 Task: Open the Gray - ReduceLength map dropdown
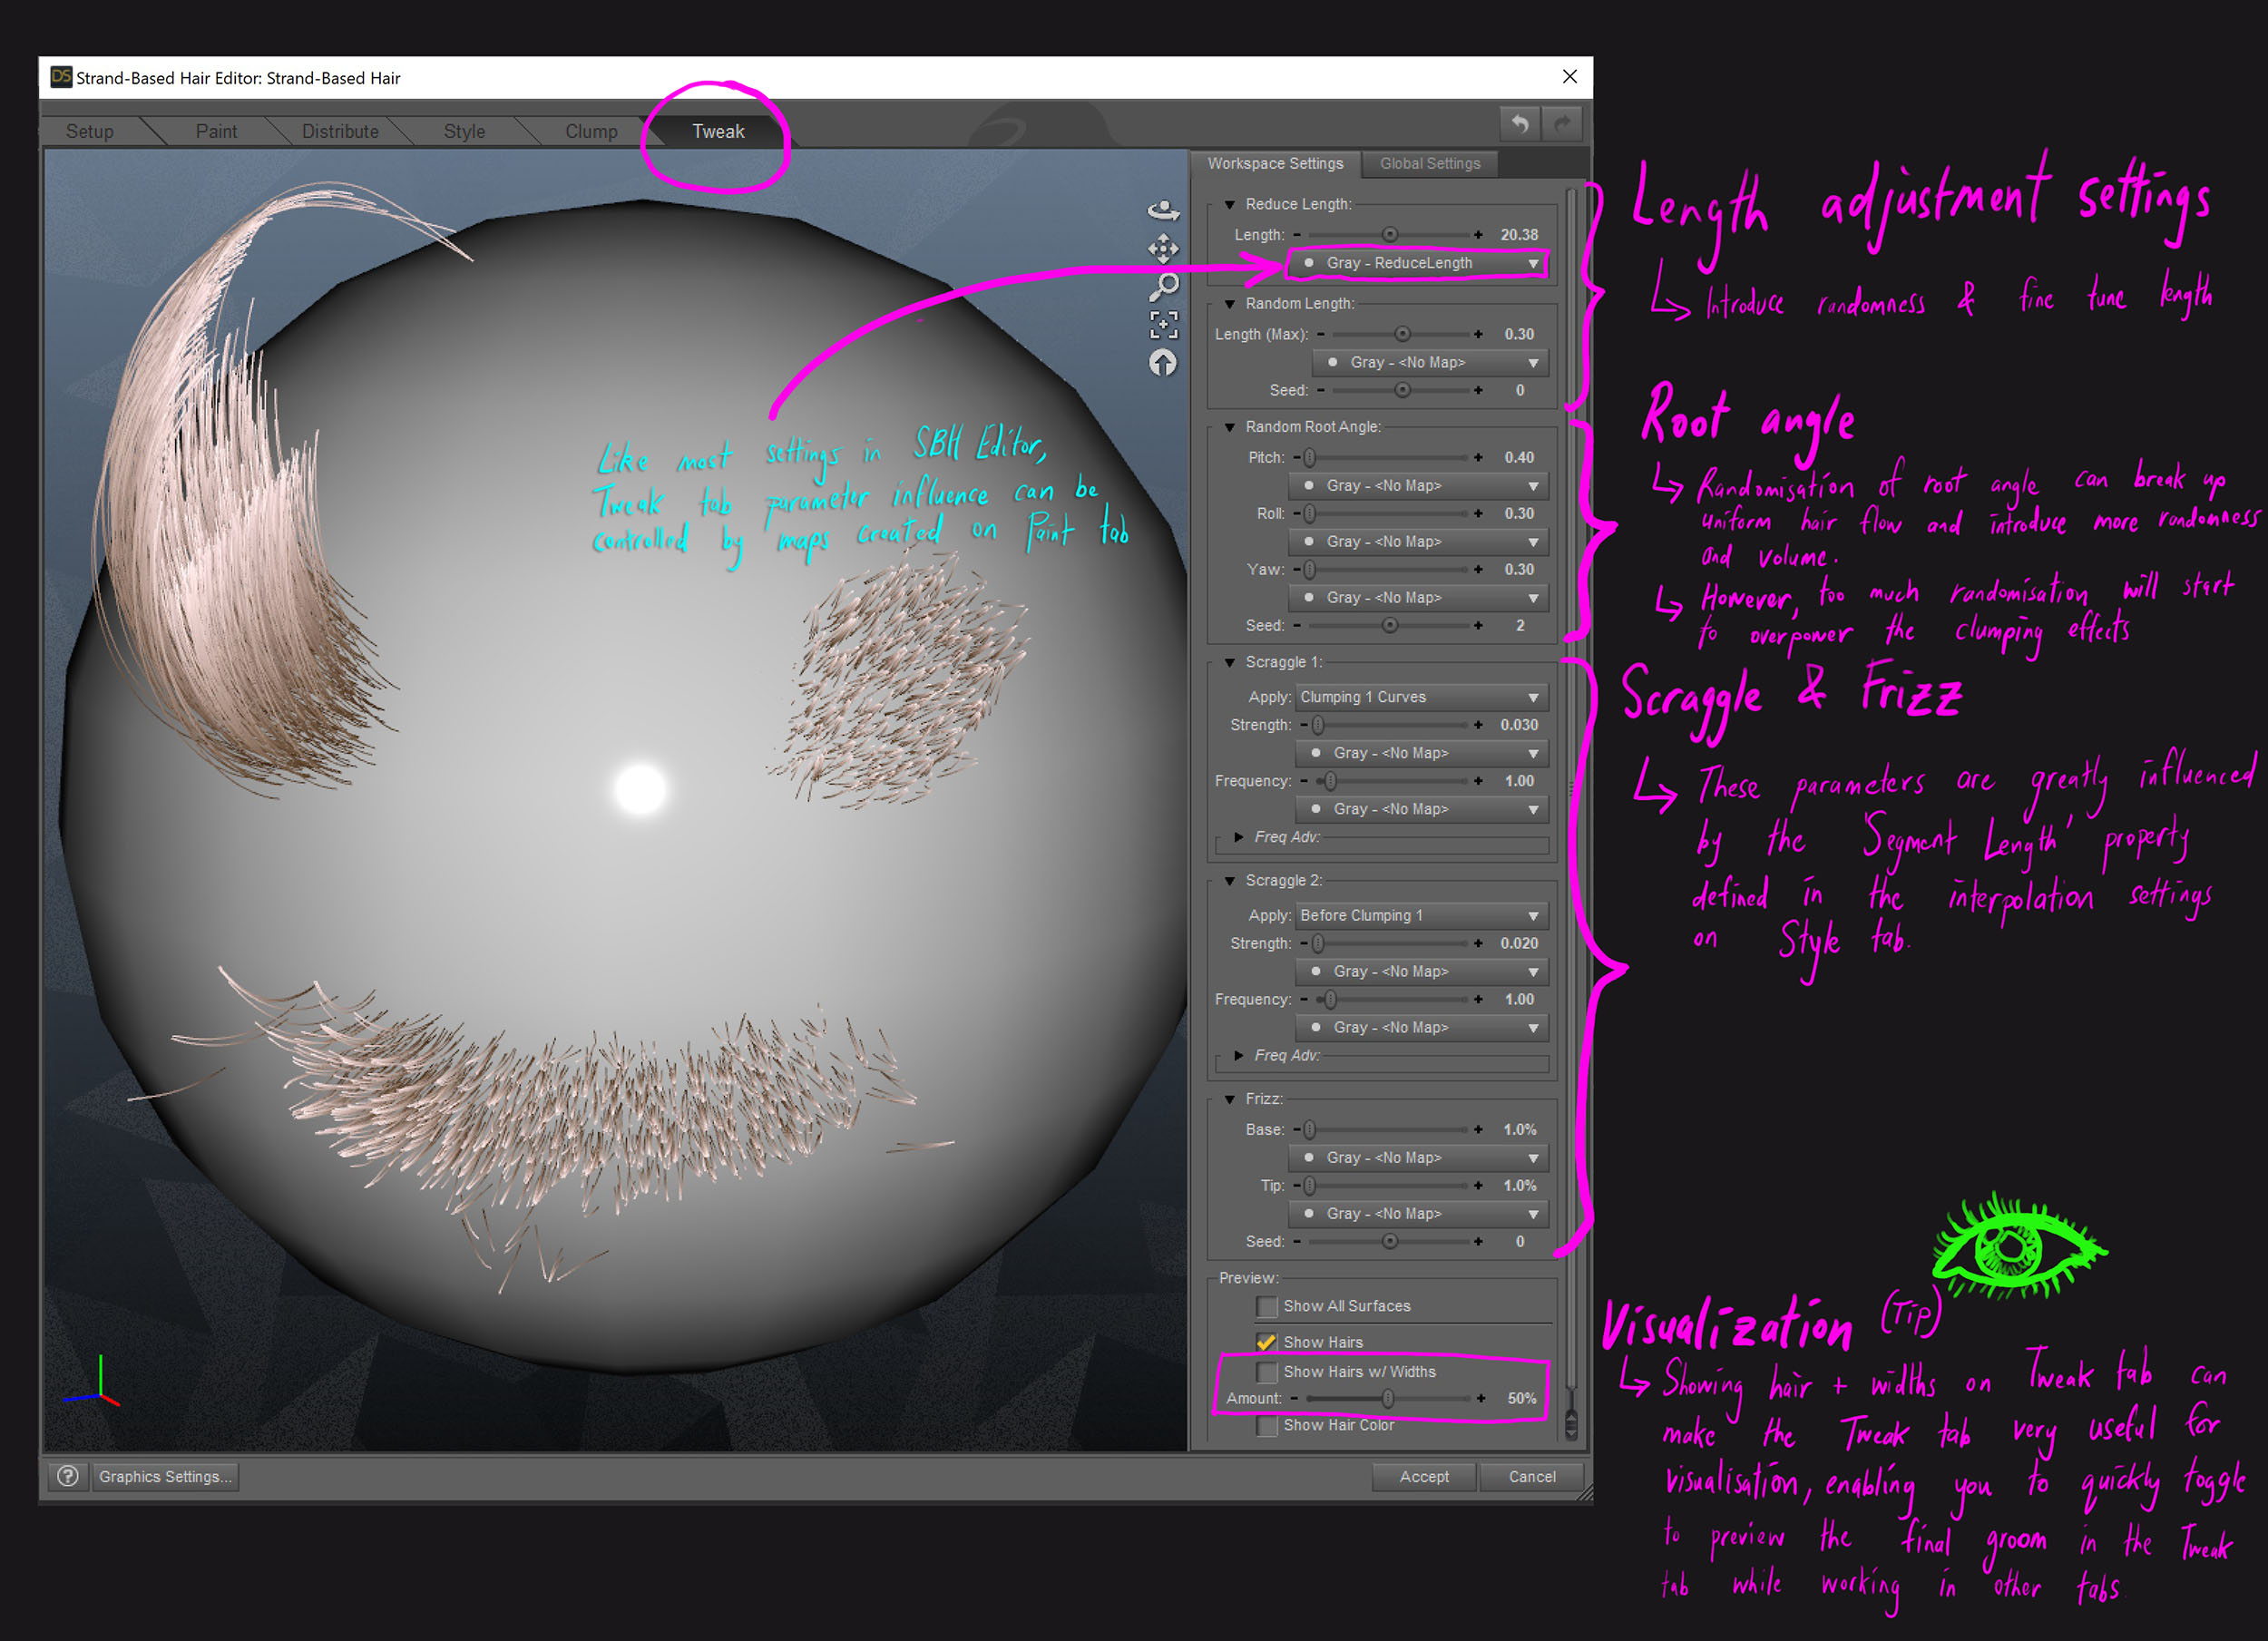(x=1418, y=263)
